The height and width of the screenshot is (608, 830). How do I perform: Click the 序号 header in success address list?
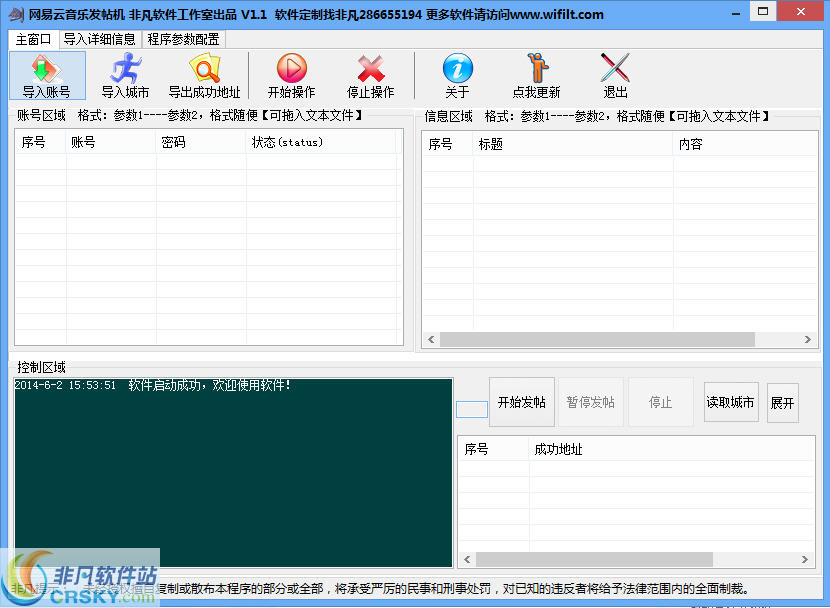click(x=493, y=449)
